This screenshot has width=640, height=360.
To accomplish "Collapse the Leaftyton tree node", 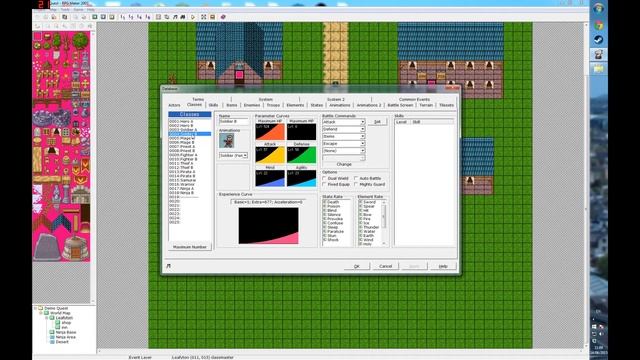I will pyautogui.click(x=47, y=318).
